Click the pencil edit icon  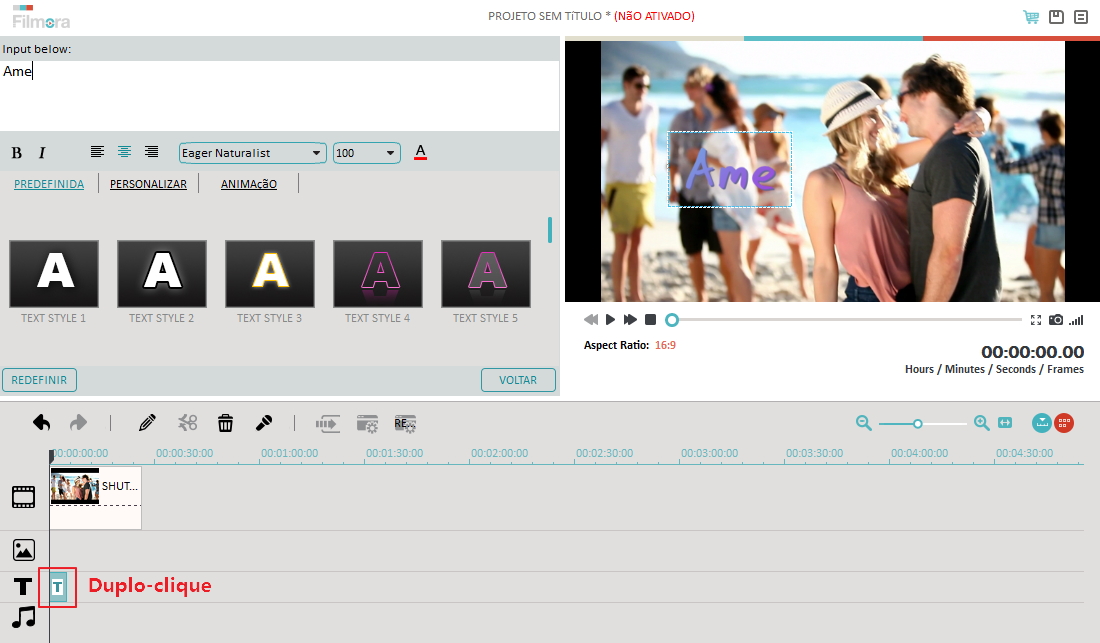pos(147,423)
